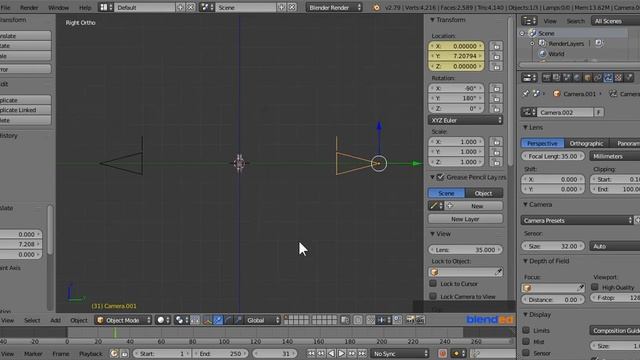640x360 pixels.
Task: Collapse the Depth of Field panel
Action: click(525, 261)
